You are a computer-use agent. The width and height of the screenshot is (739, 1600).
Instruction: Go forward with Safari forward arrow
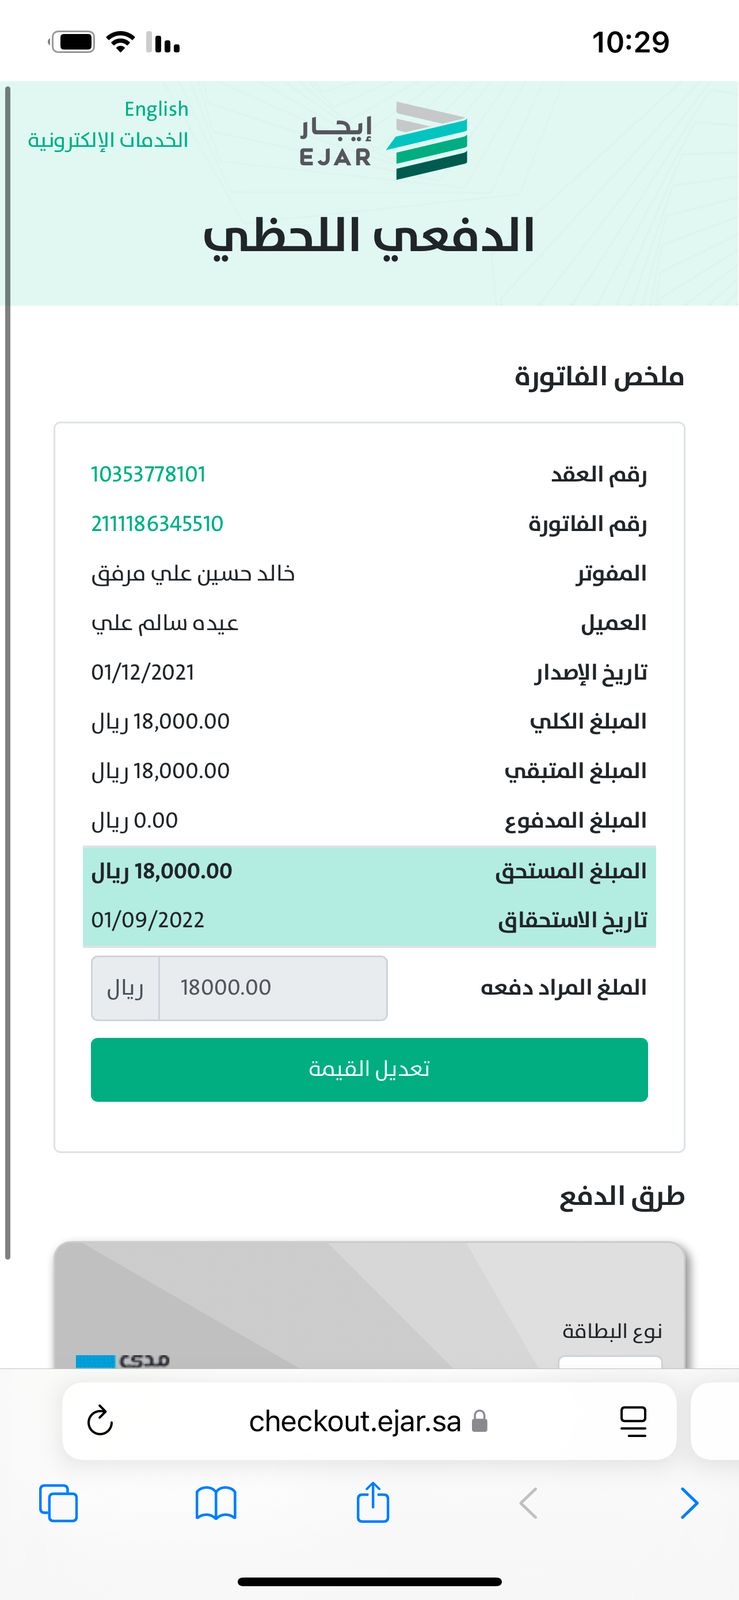[x=689, y=1503]
